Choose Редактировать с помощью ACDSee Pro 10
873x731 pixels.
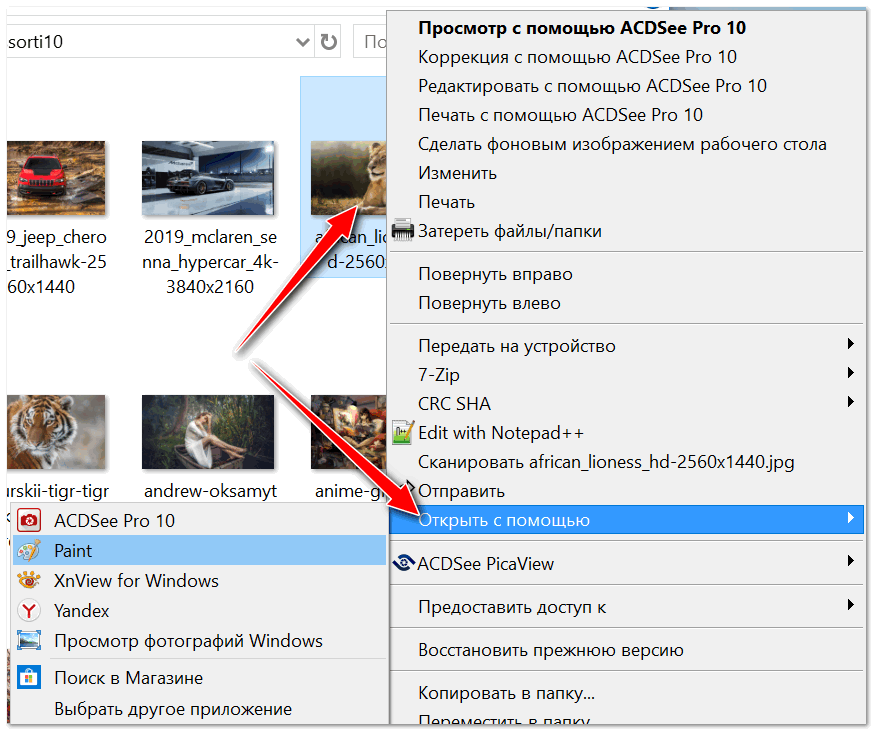(x=592, y=86)
